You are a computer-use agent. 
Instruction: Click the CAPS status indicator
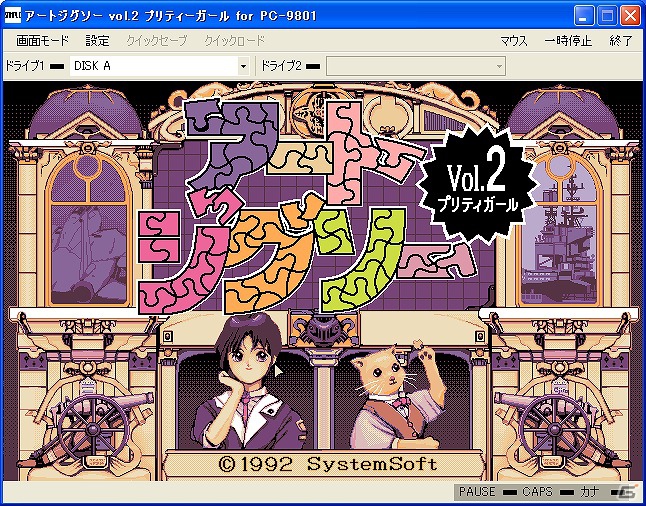coord(548,492)
